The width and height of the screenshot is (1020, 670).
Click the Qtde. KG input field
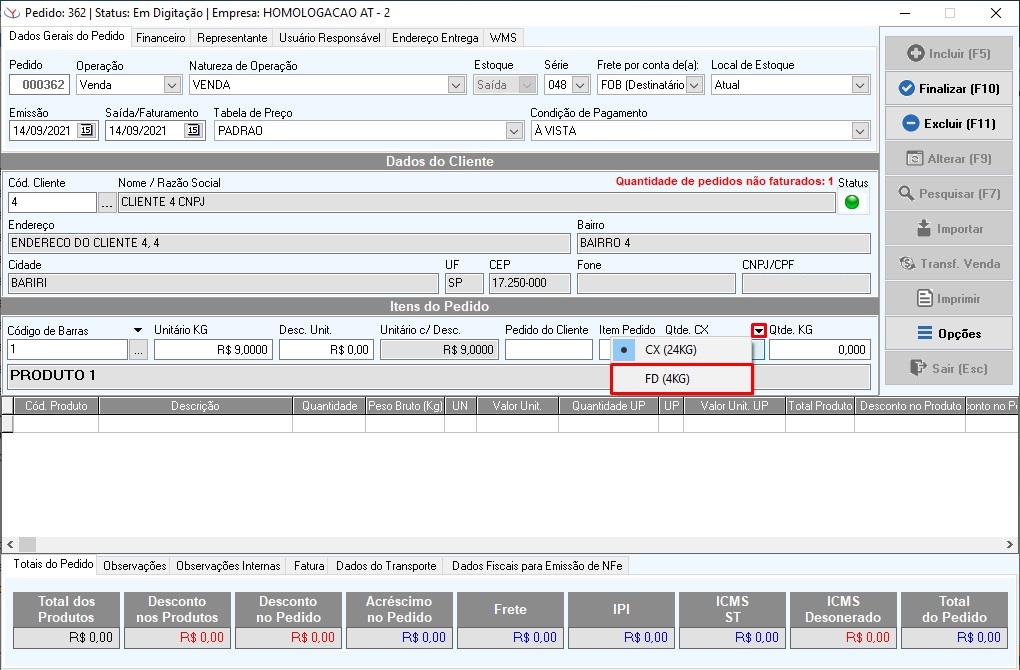[819, 350]
